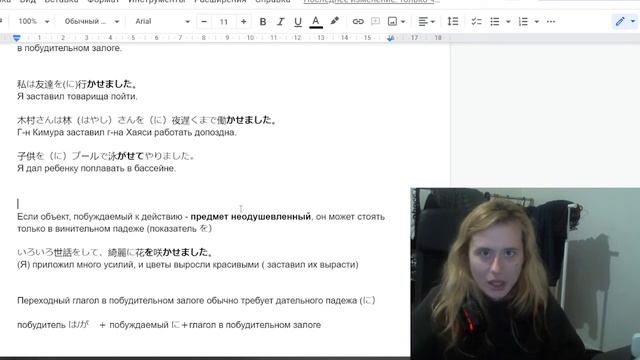Decrease font size with minus button
The image size is (640, 360).
coord(204,22)
